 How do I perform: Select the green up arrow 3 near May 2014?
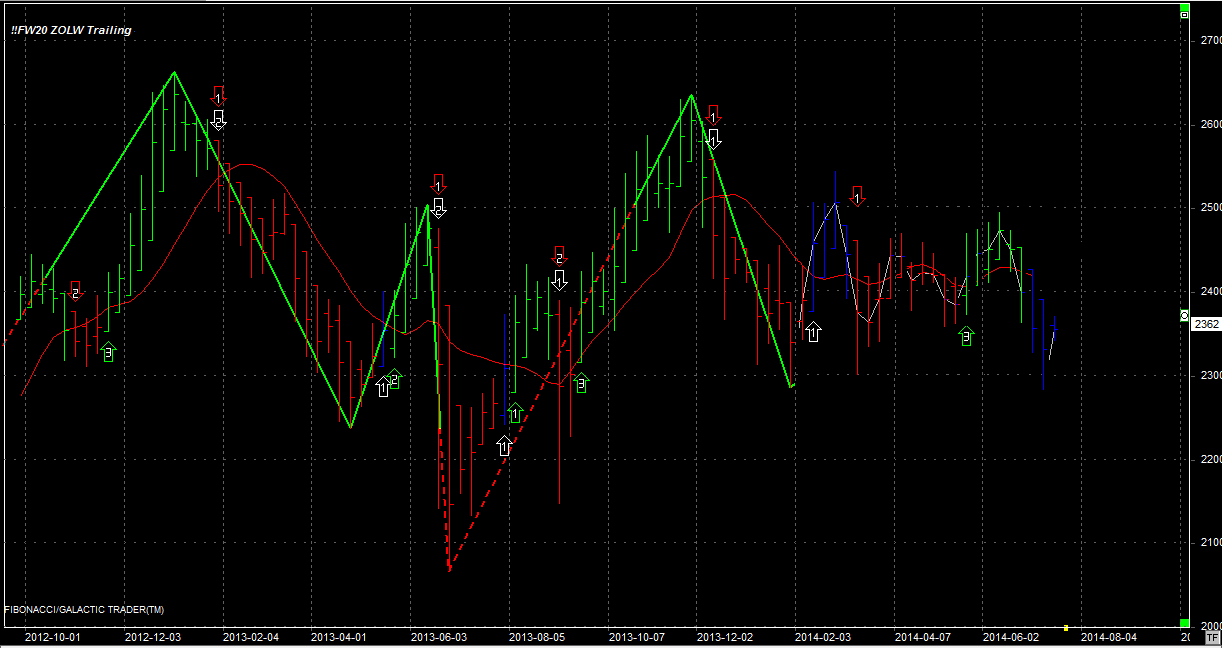point(966,338)
